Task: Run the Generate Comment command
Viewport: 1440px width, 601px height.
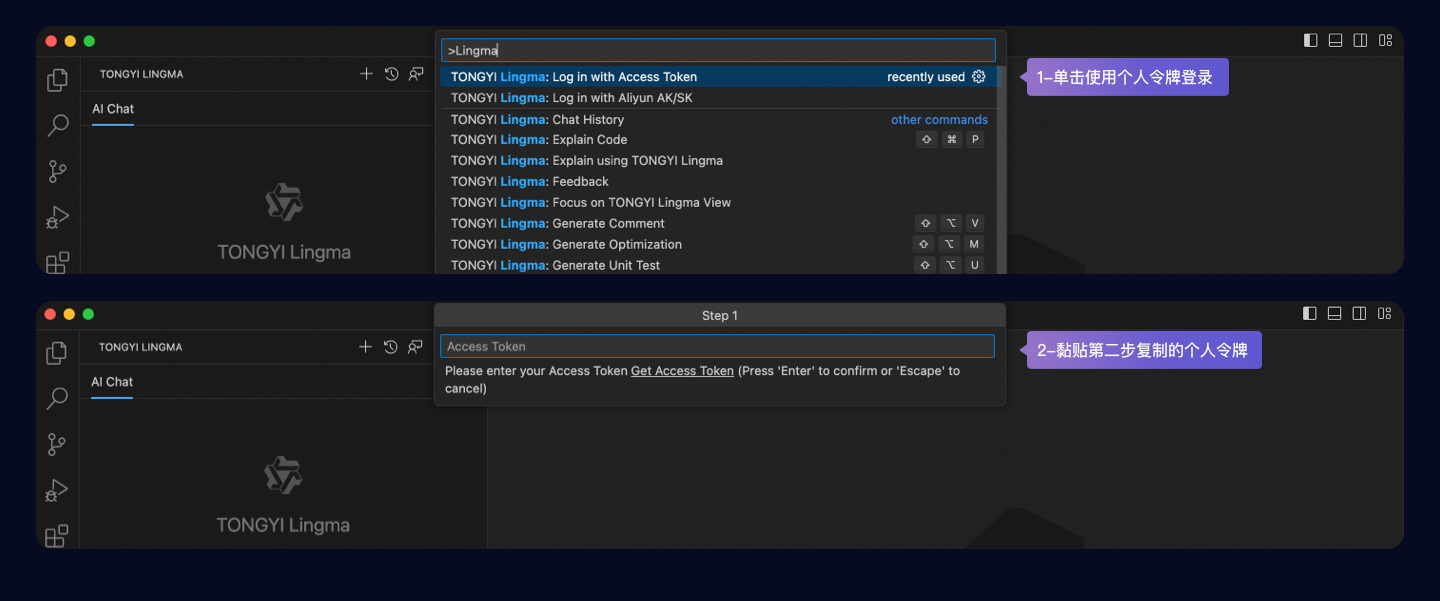Action: [718, 224]
